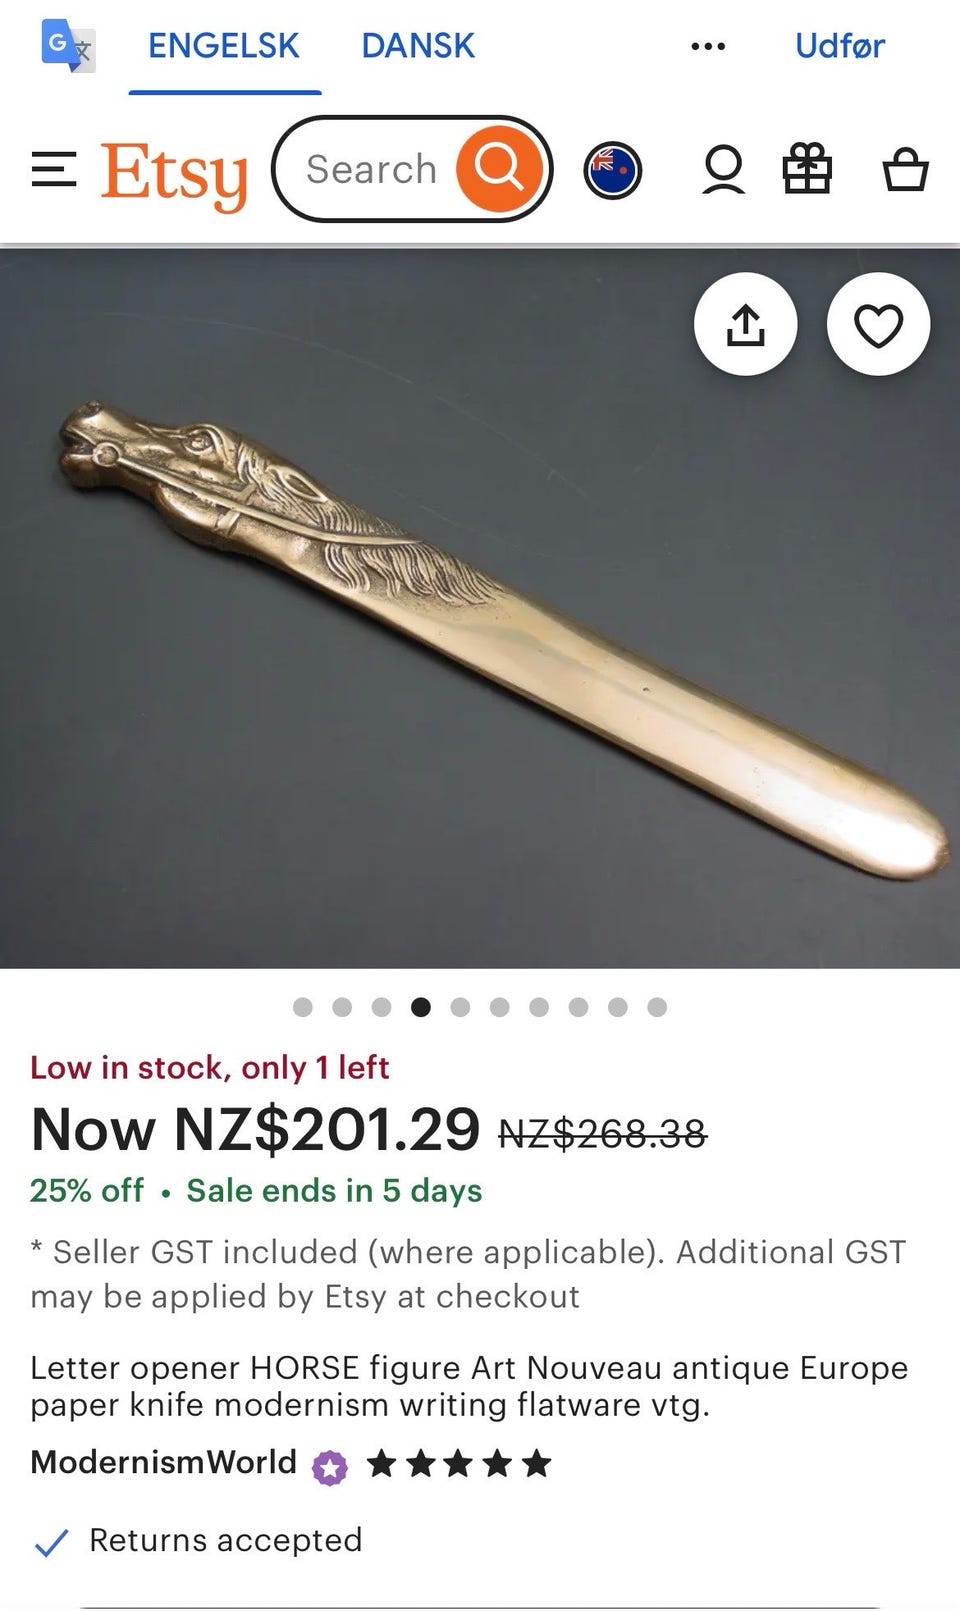960x1611 pixels.
Task: Click the Google Translate logo icon
Action: 68,46
